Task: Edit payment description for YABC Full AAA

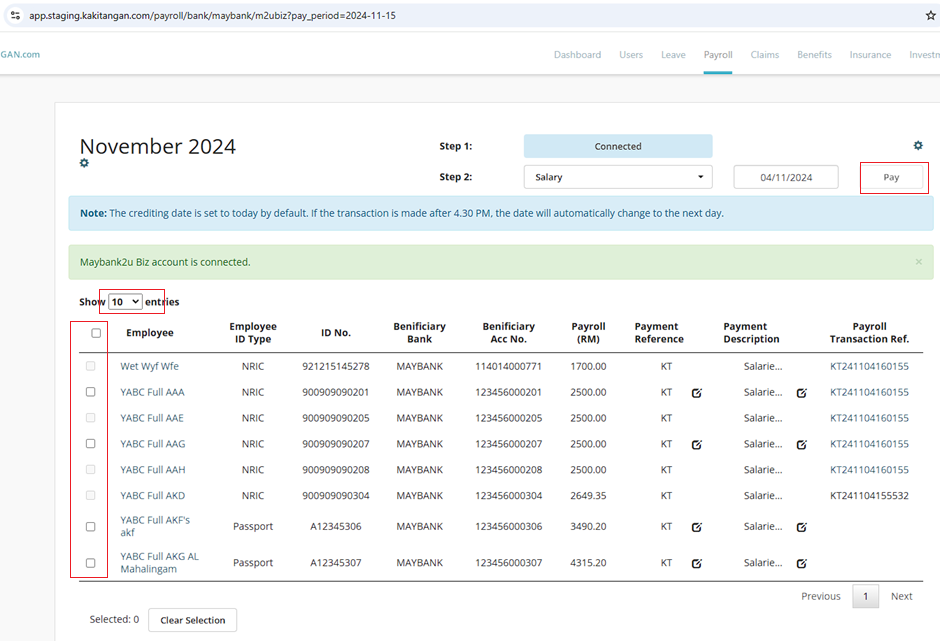Action: [x=801, y=393]
